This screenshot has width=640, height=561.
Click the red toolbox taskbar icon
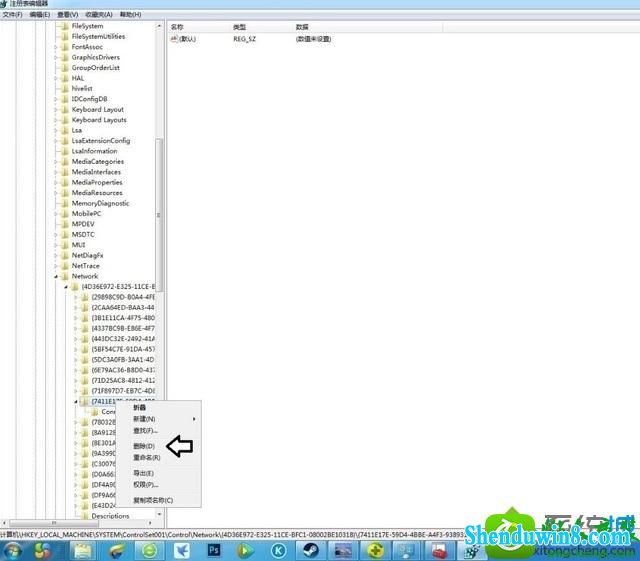[439, 551]
